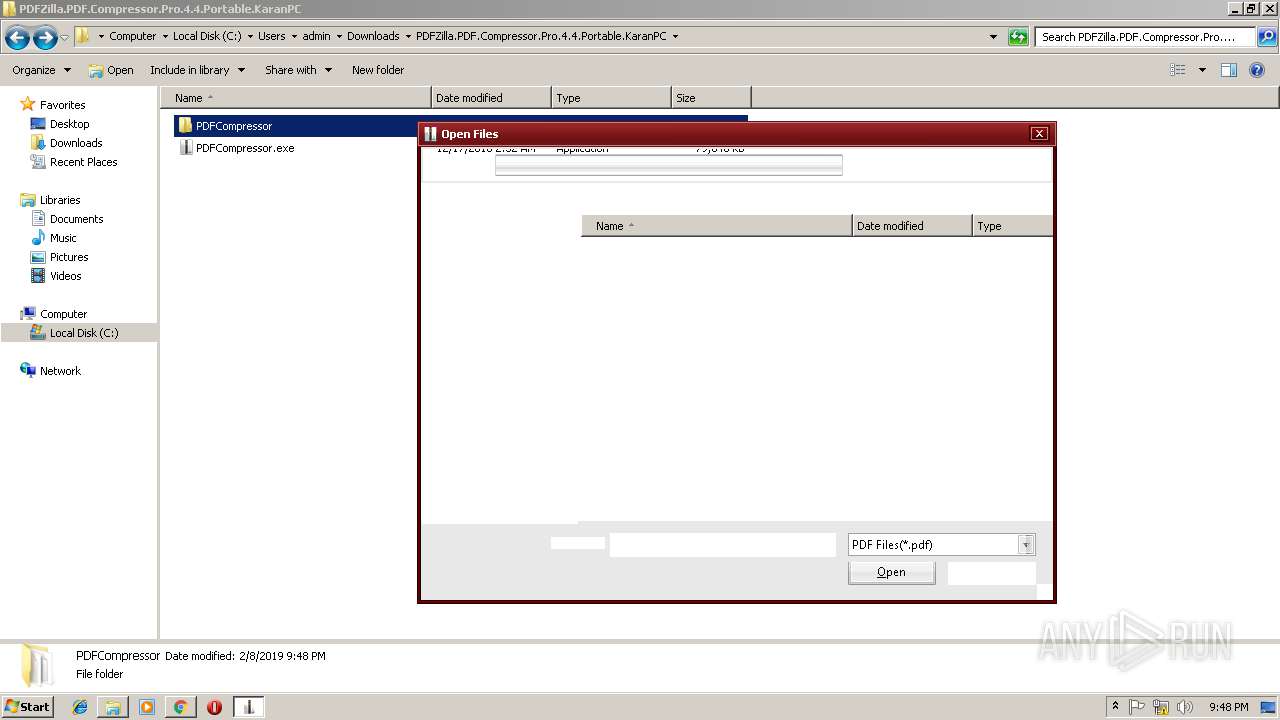Sort dialog list by Date modified column

click(x=912, y=226)
